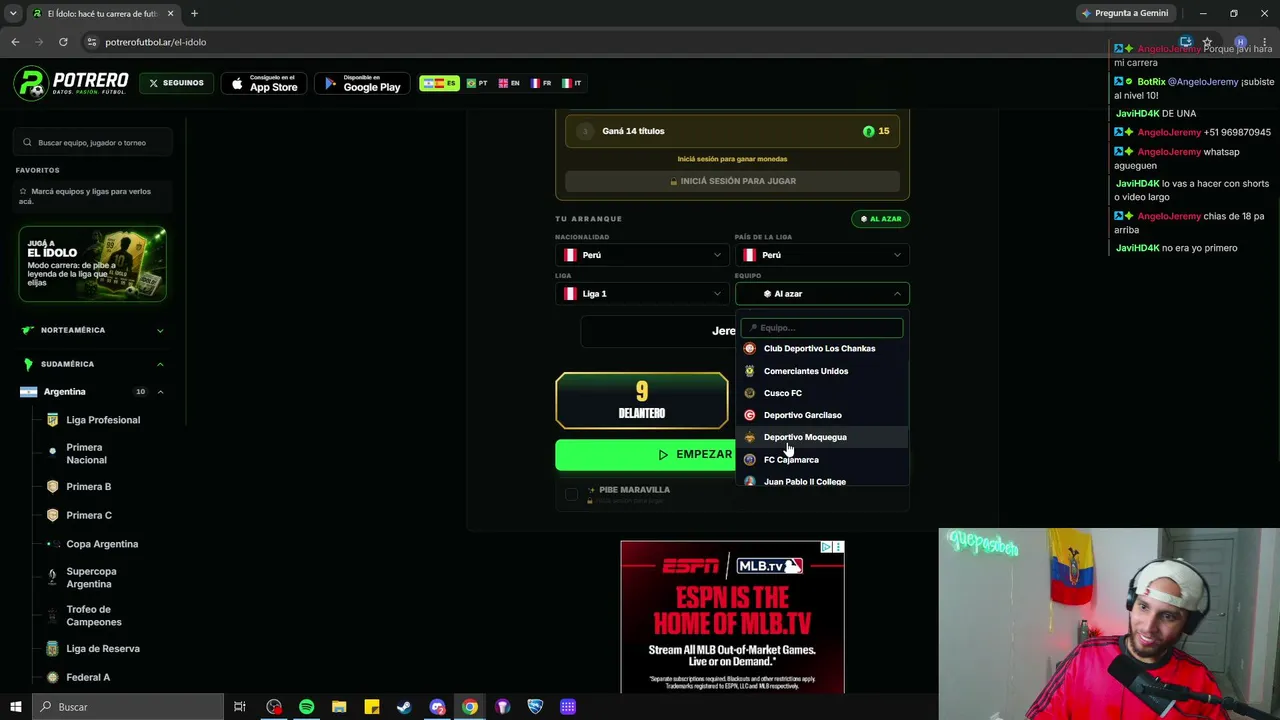Select Comerciantes Unidos from team list
Image resolution: width=1280 pixels, height=720 pixels.
point(822,371)
